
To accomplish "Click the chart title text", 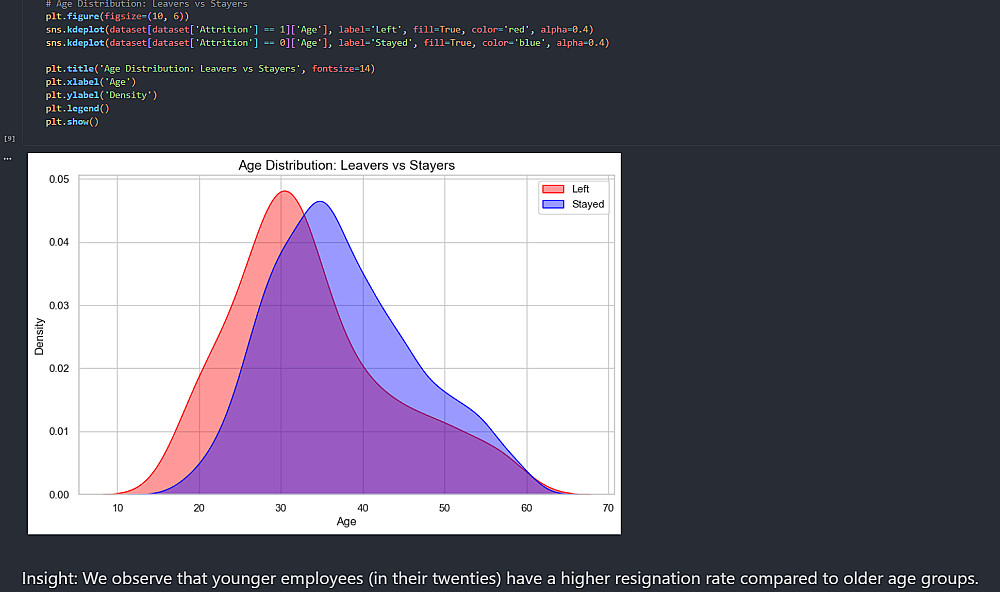I will [346, 165].
